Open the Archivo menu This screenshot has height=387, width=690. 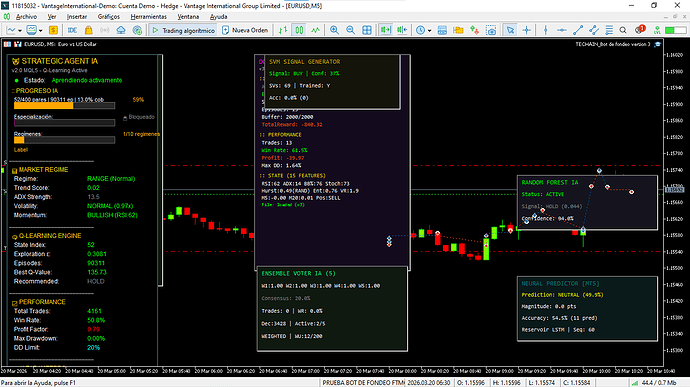click(x=26, y=17)
